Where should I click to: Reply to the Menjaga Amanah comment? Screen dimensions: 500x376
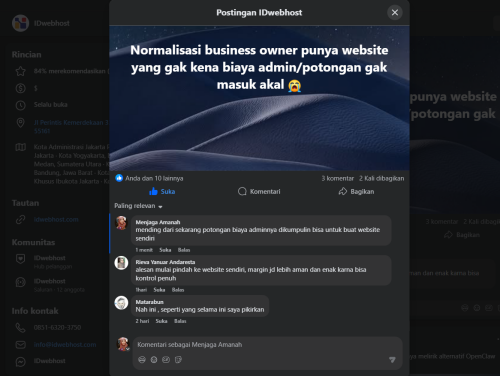pyautogui.click(x=184, y=250)
